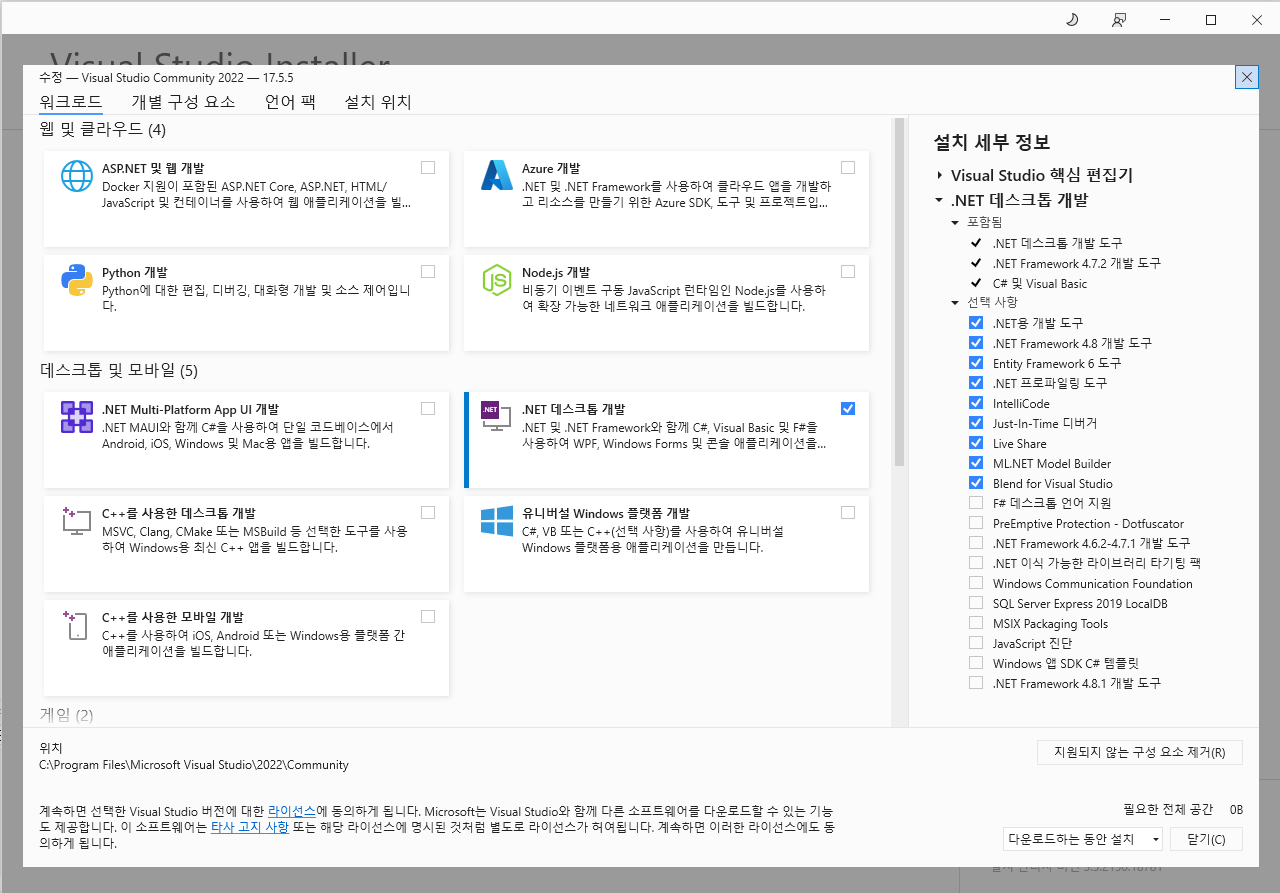Enable the SQL Server Express 2019 LocalDB option
This screenshot has width=1280, height=893.
pyautogui.click(x=976, y=603)
